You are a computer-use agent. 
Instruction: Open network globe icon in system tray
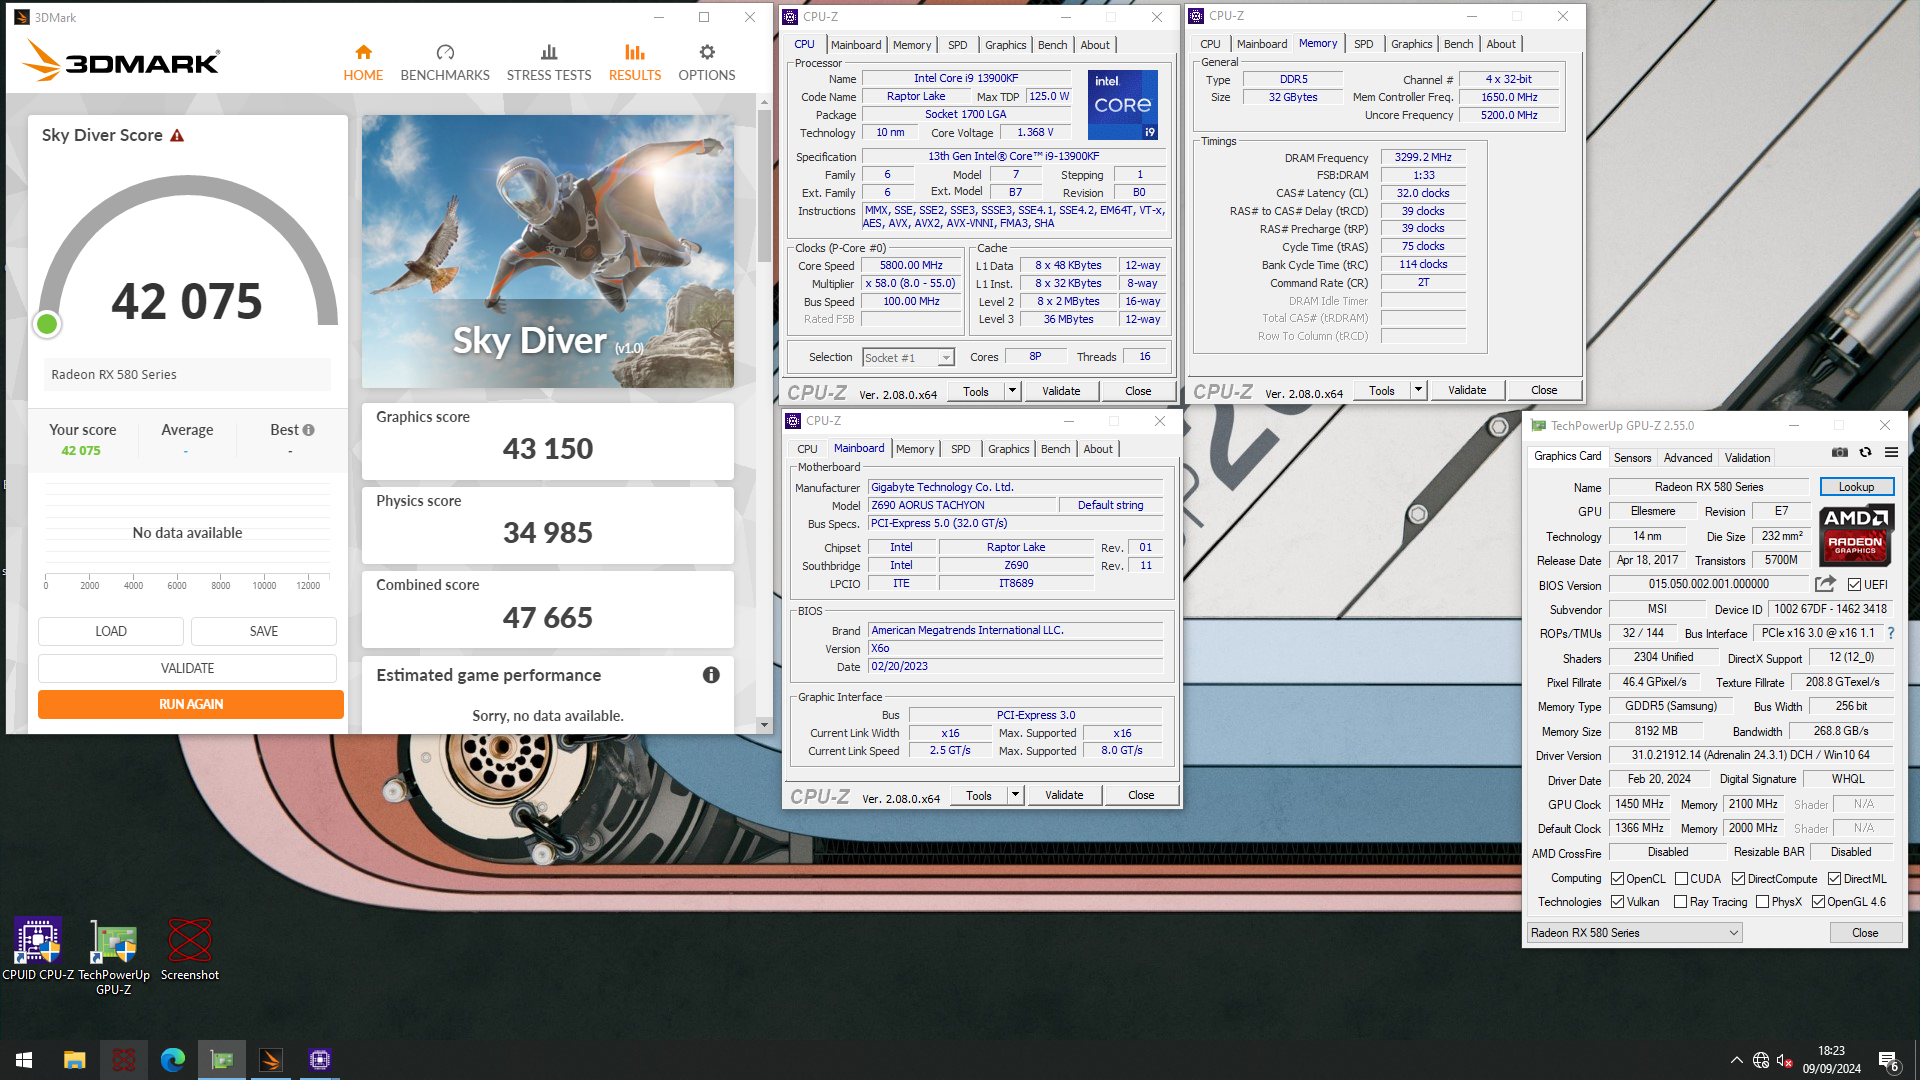tap(1761, 1060)
